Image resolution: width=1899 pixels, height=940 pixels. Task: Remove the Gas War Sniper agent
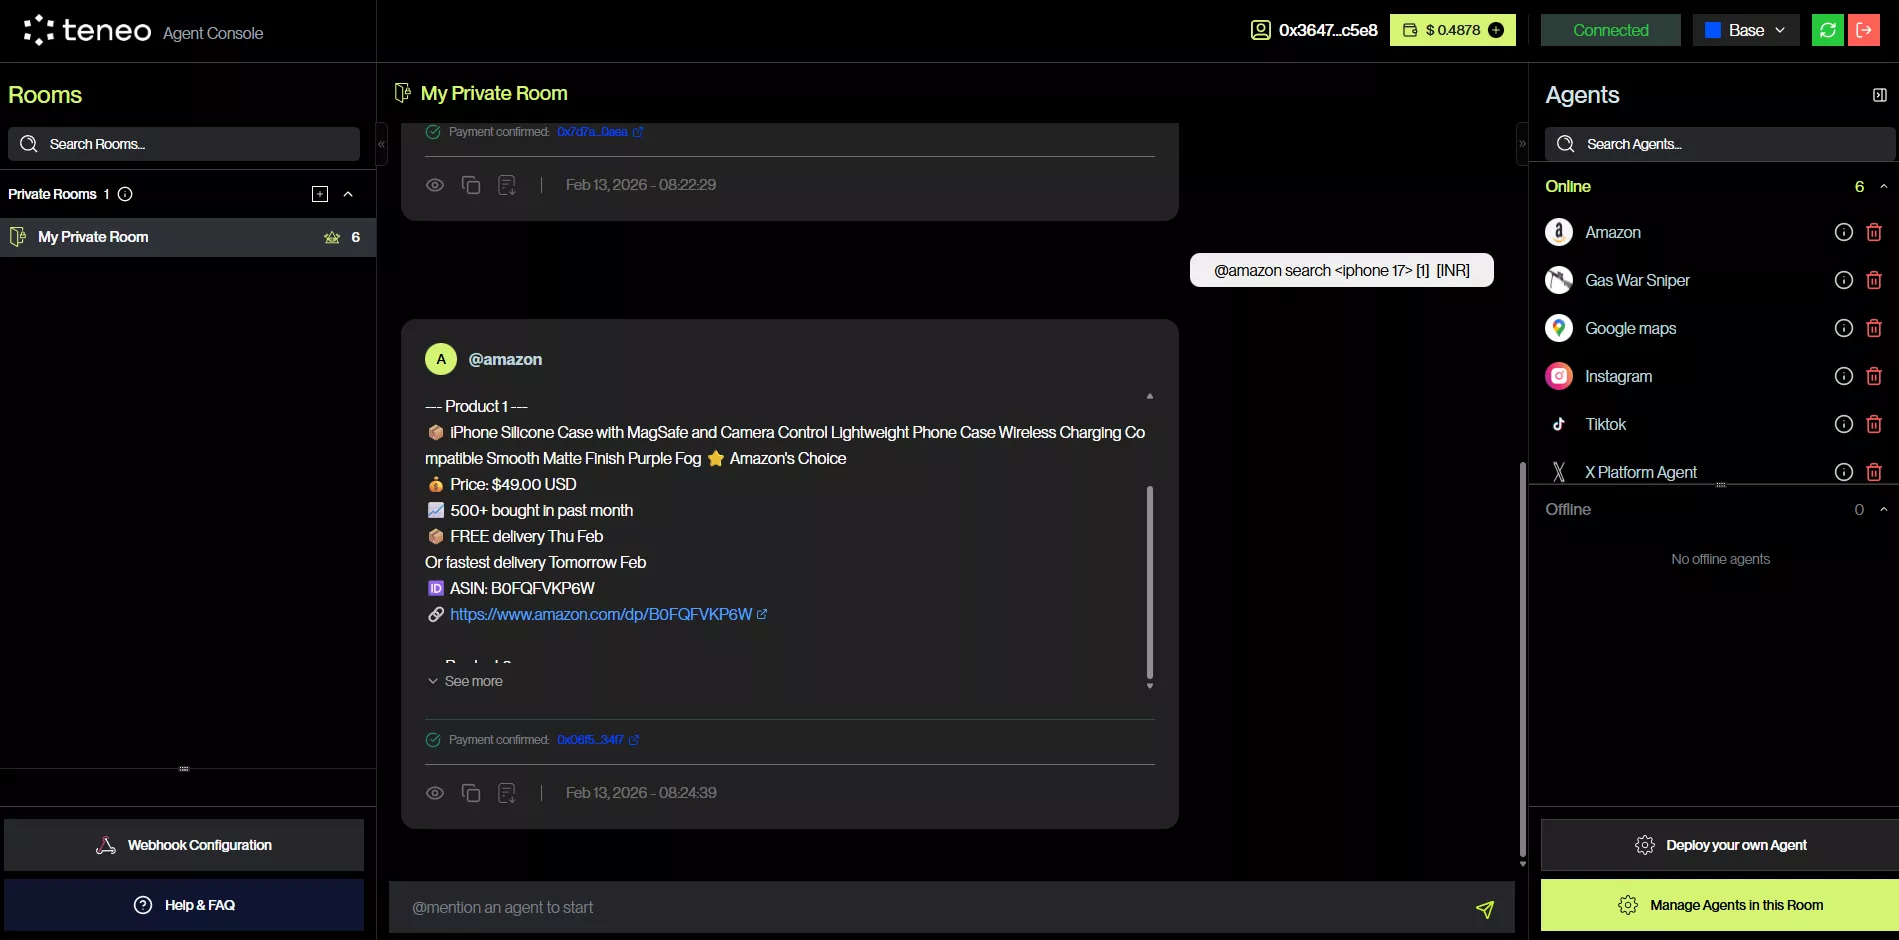pos(1874,280)
